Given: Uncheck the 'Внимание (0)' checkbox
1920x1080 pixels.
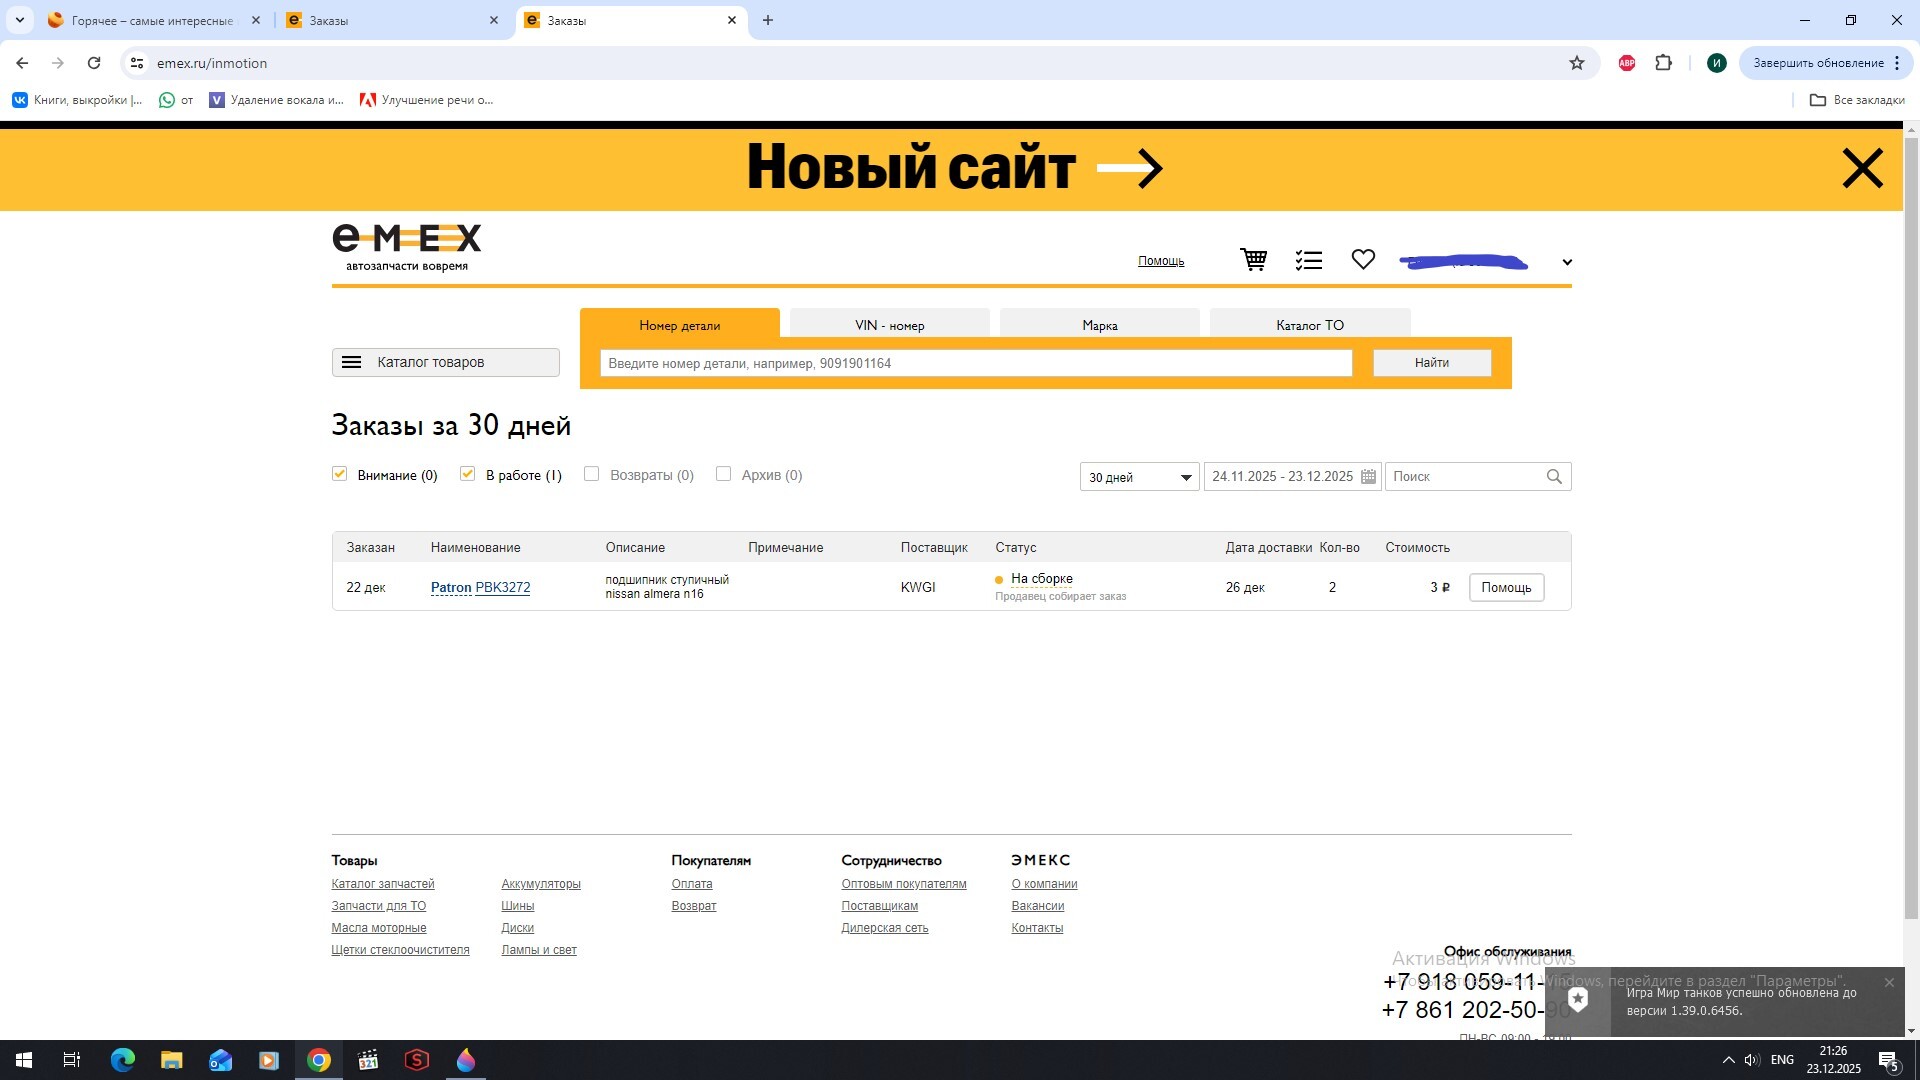Looking at the screenshot, I should 340,474.
